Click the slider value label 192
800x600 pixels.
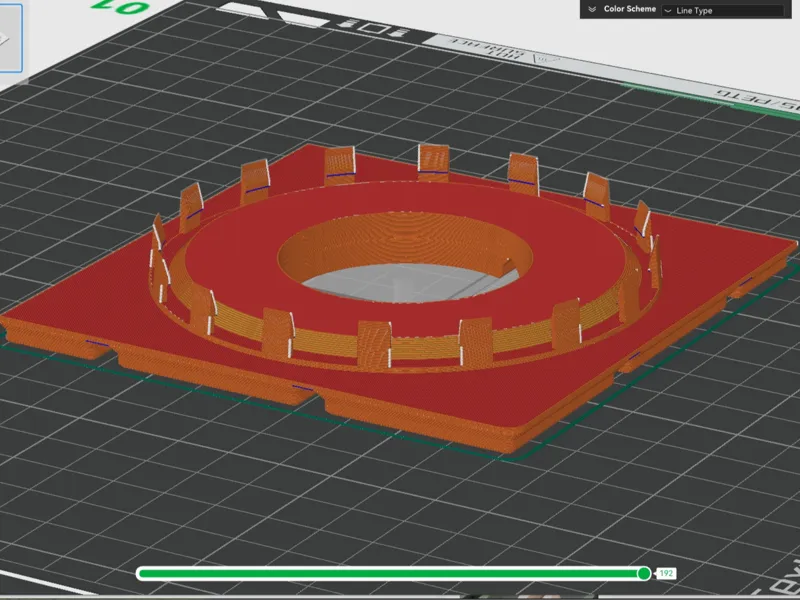(666, 573)
